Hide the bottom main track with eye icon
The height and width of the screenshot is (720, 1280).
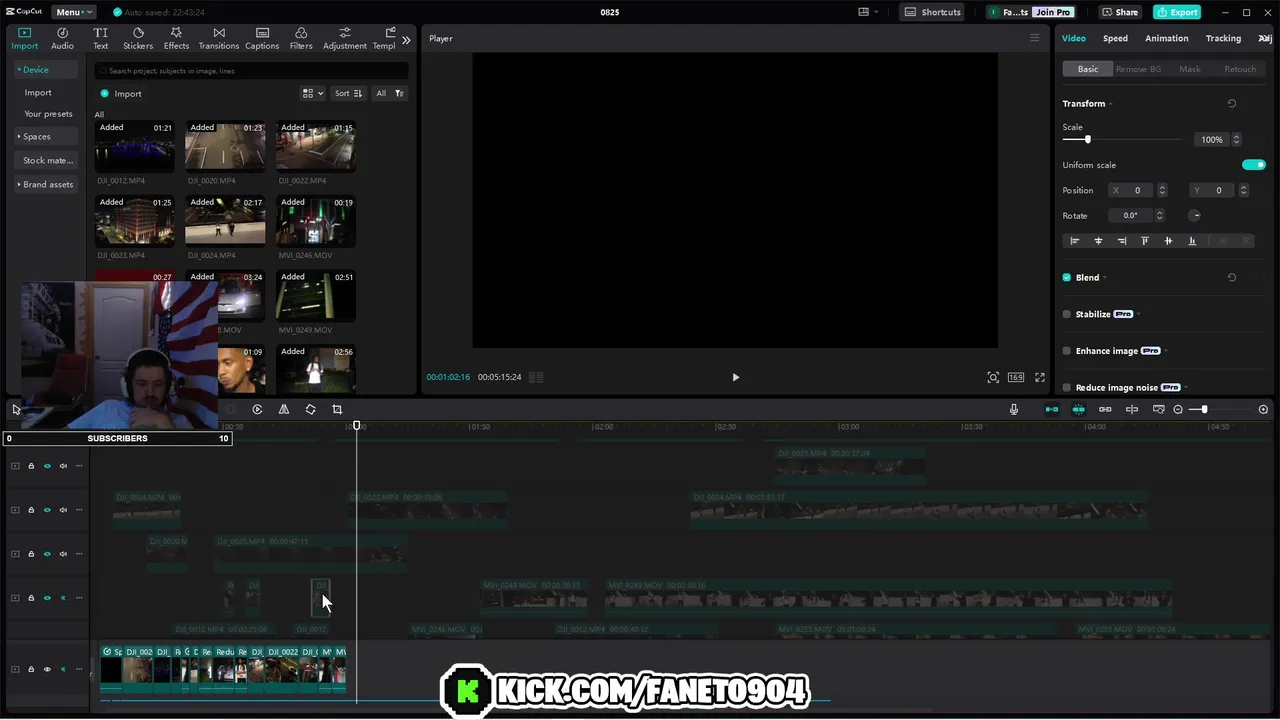(47, 669)
